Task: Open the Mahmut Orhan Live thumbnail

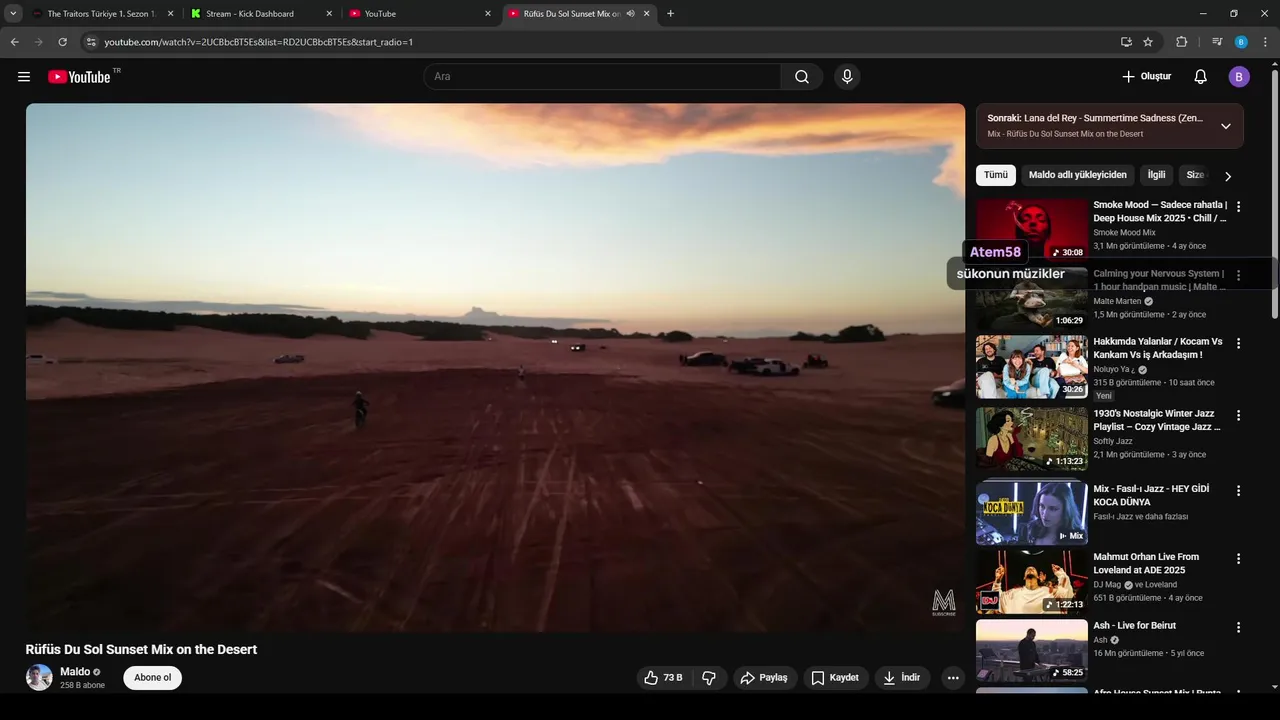Action: click(1031, 582)
